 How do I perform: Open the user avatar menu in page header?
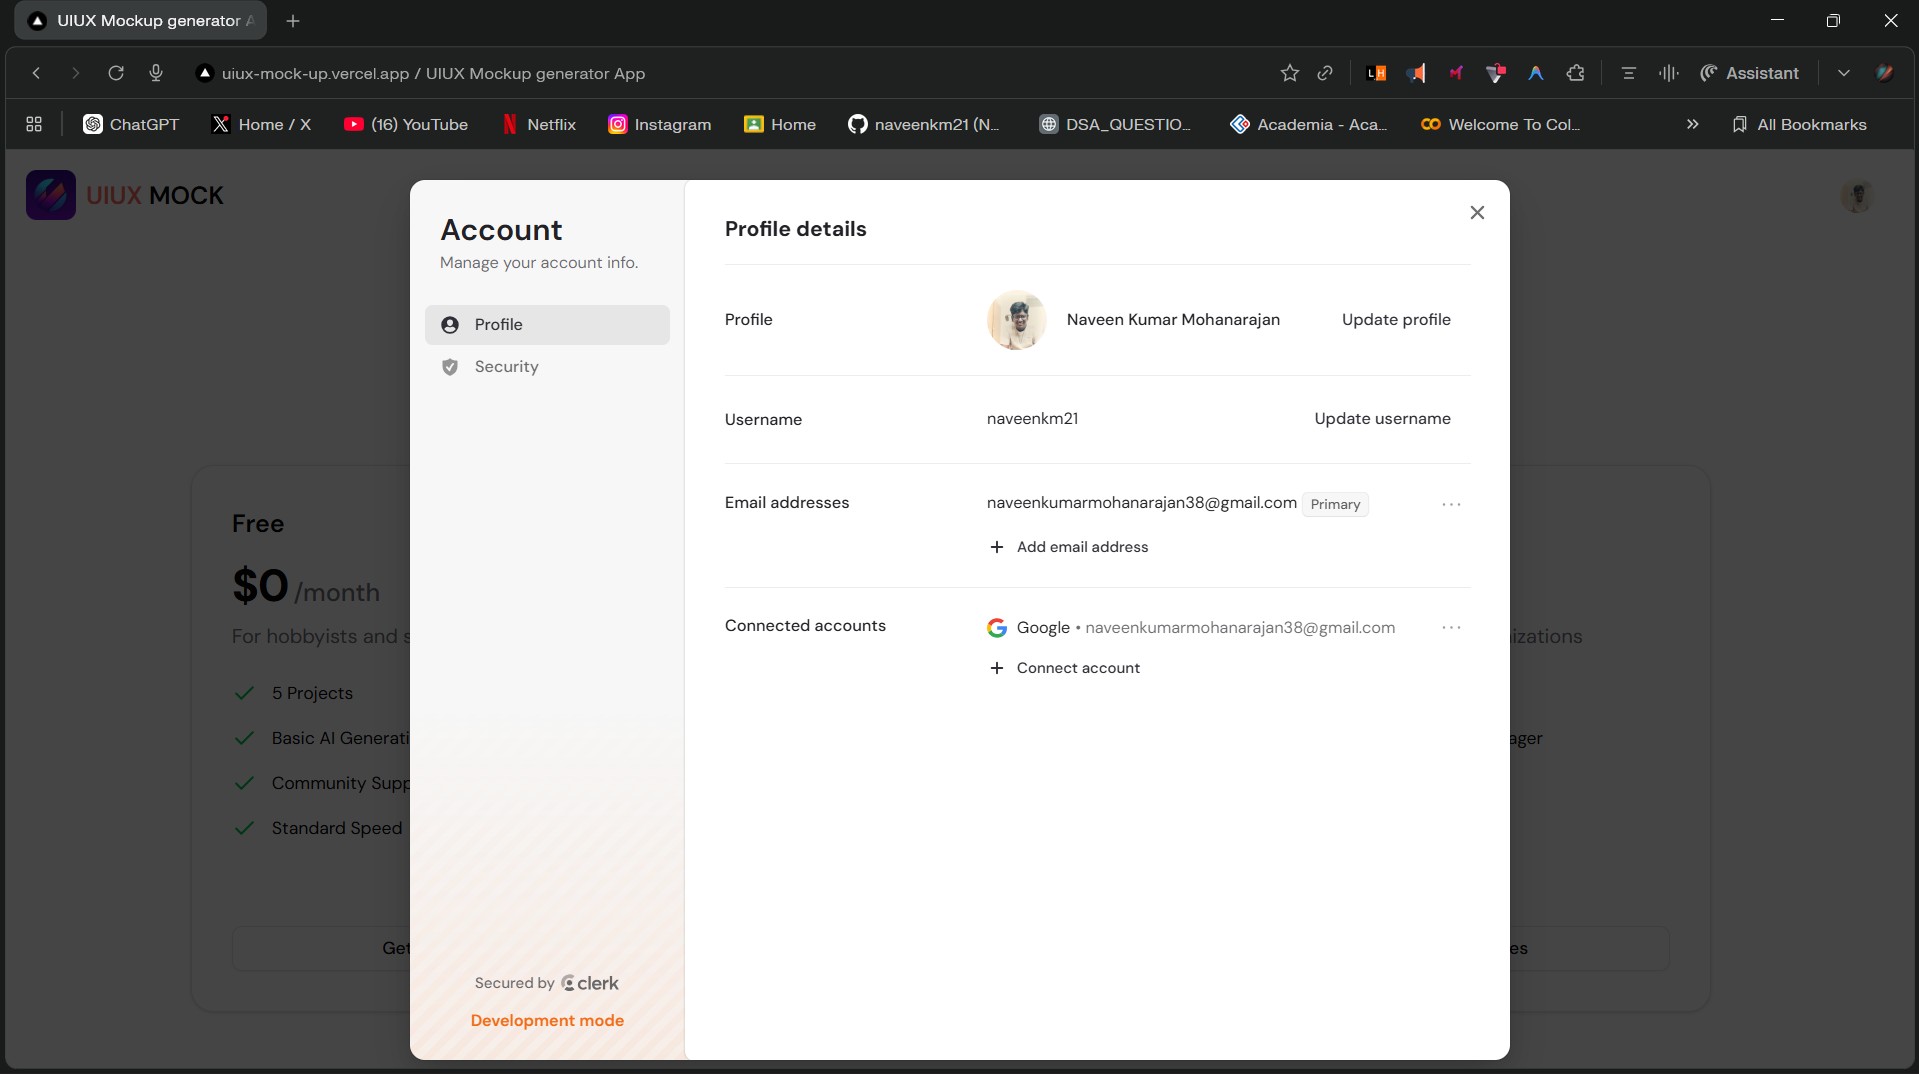point(1857,196)
